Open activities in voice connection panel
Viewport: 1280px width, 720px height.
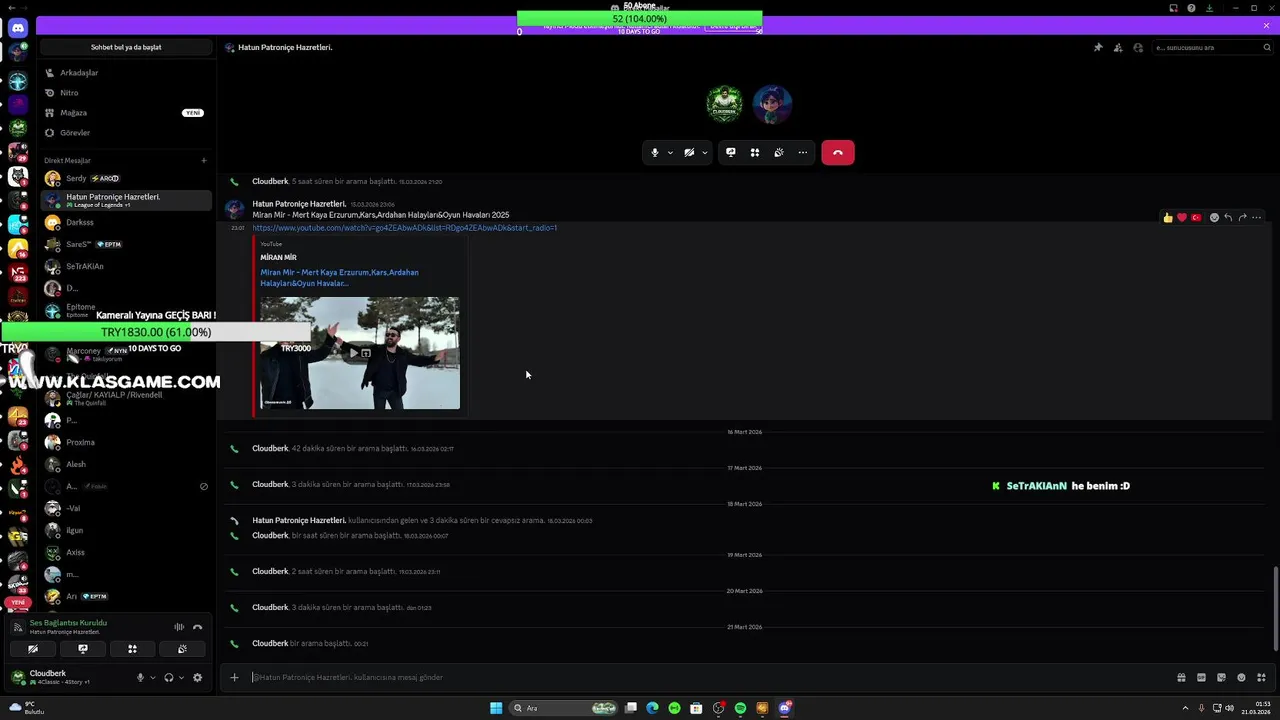132,649
